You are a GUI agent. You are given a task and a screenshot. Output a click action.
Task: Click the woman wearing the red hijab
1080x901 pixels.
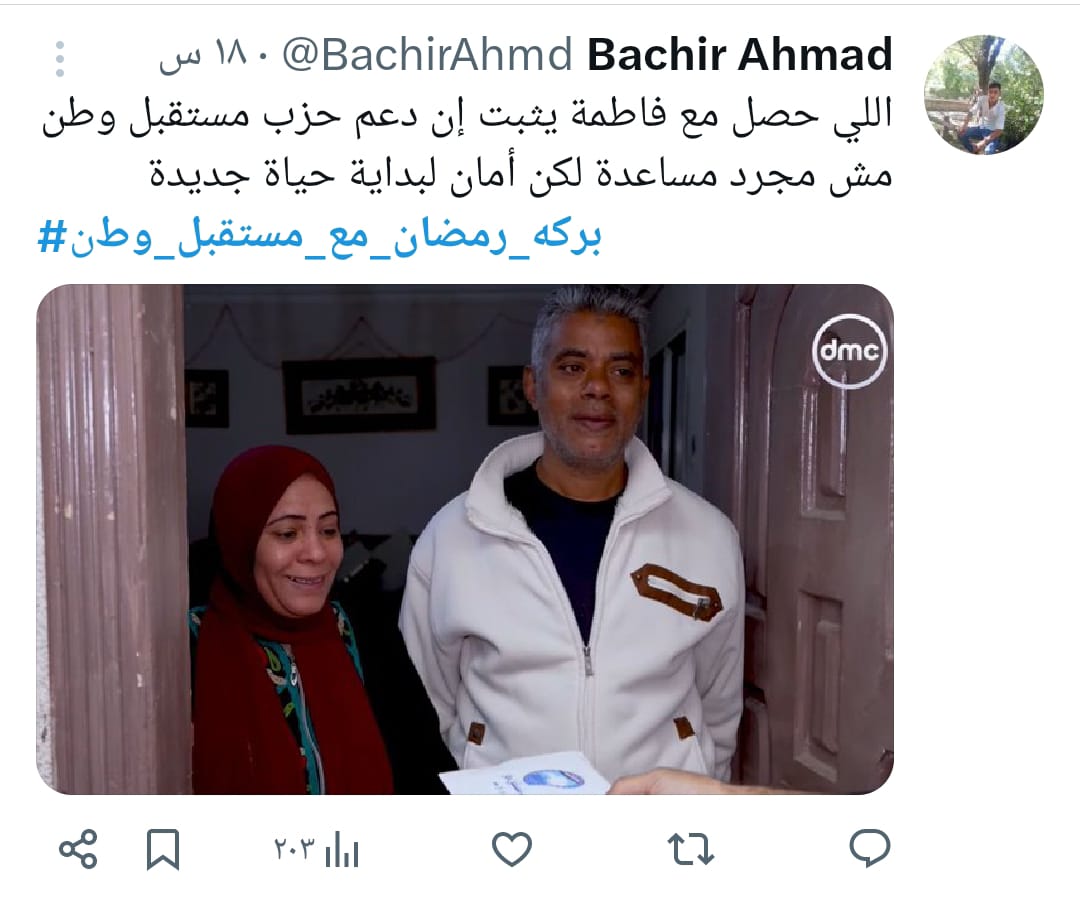click(x=289, y=620)
